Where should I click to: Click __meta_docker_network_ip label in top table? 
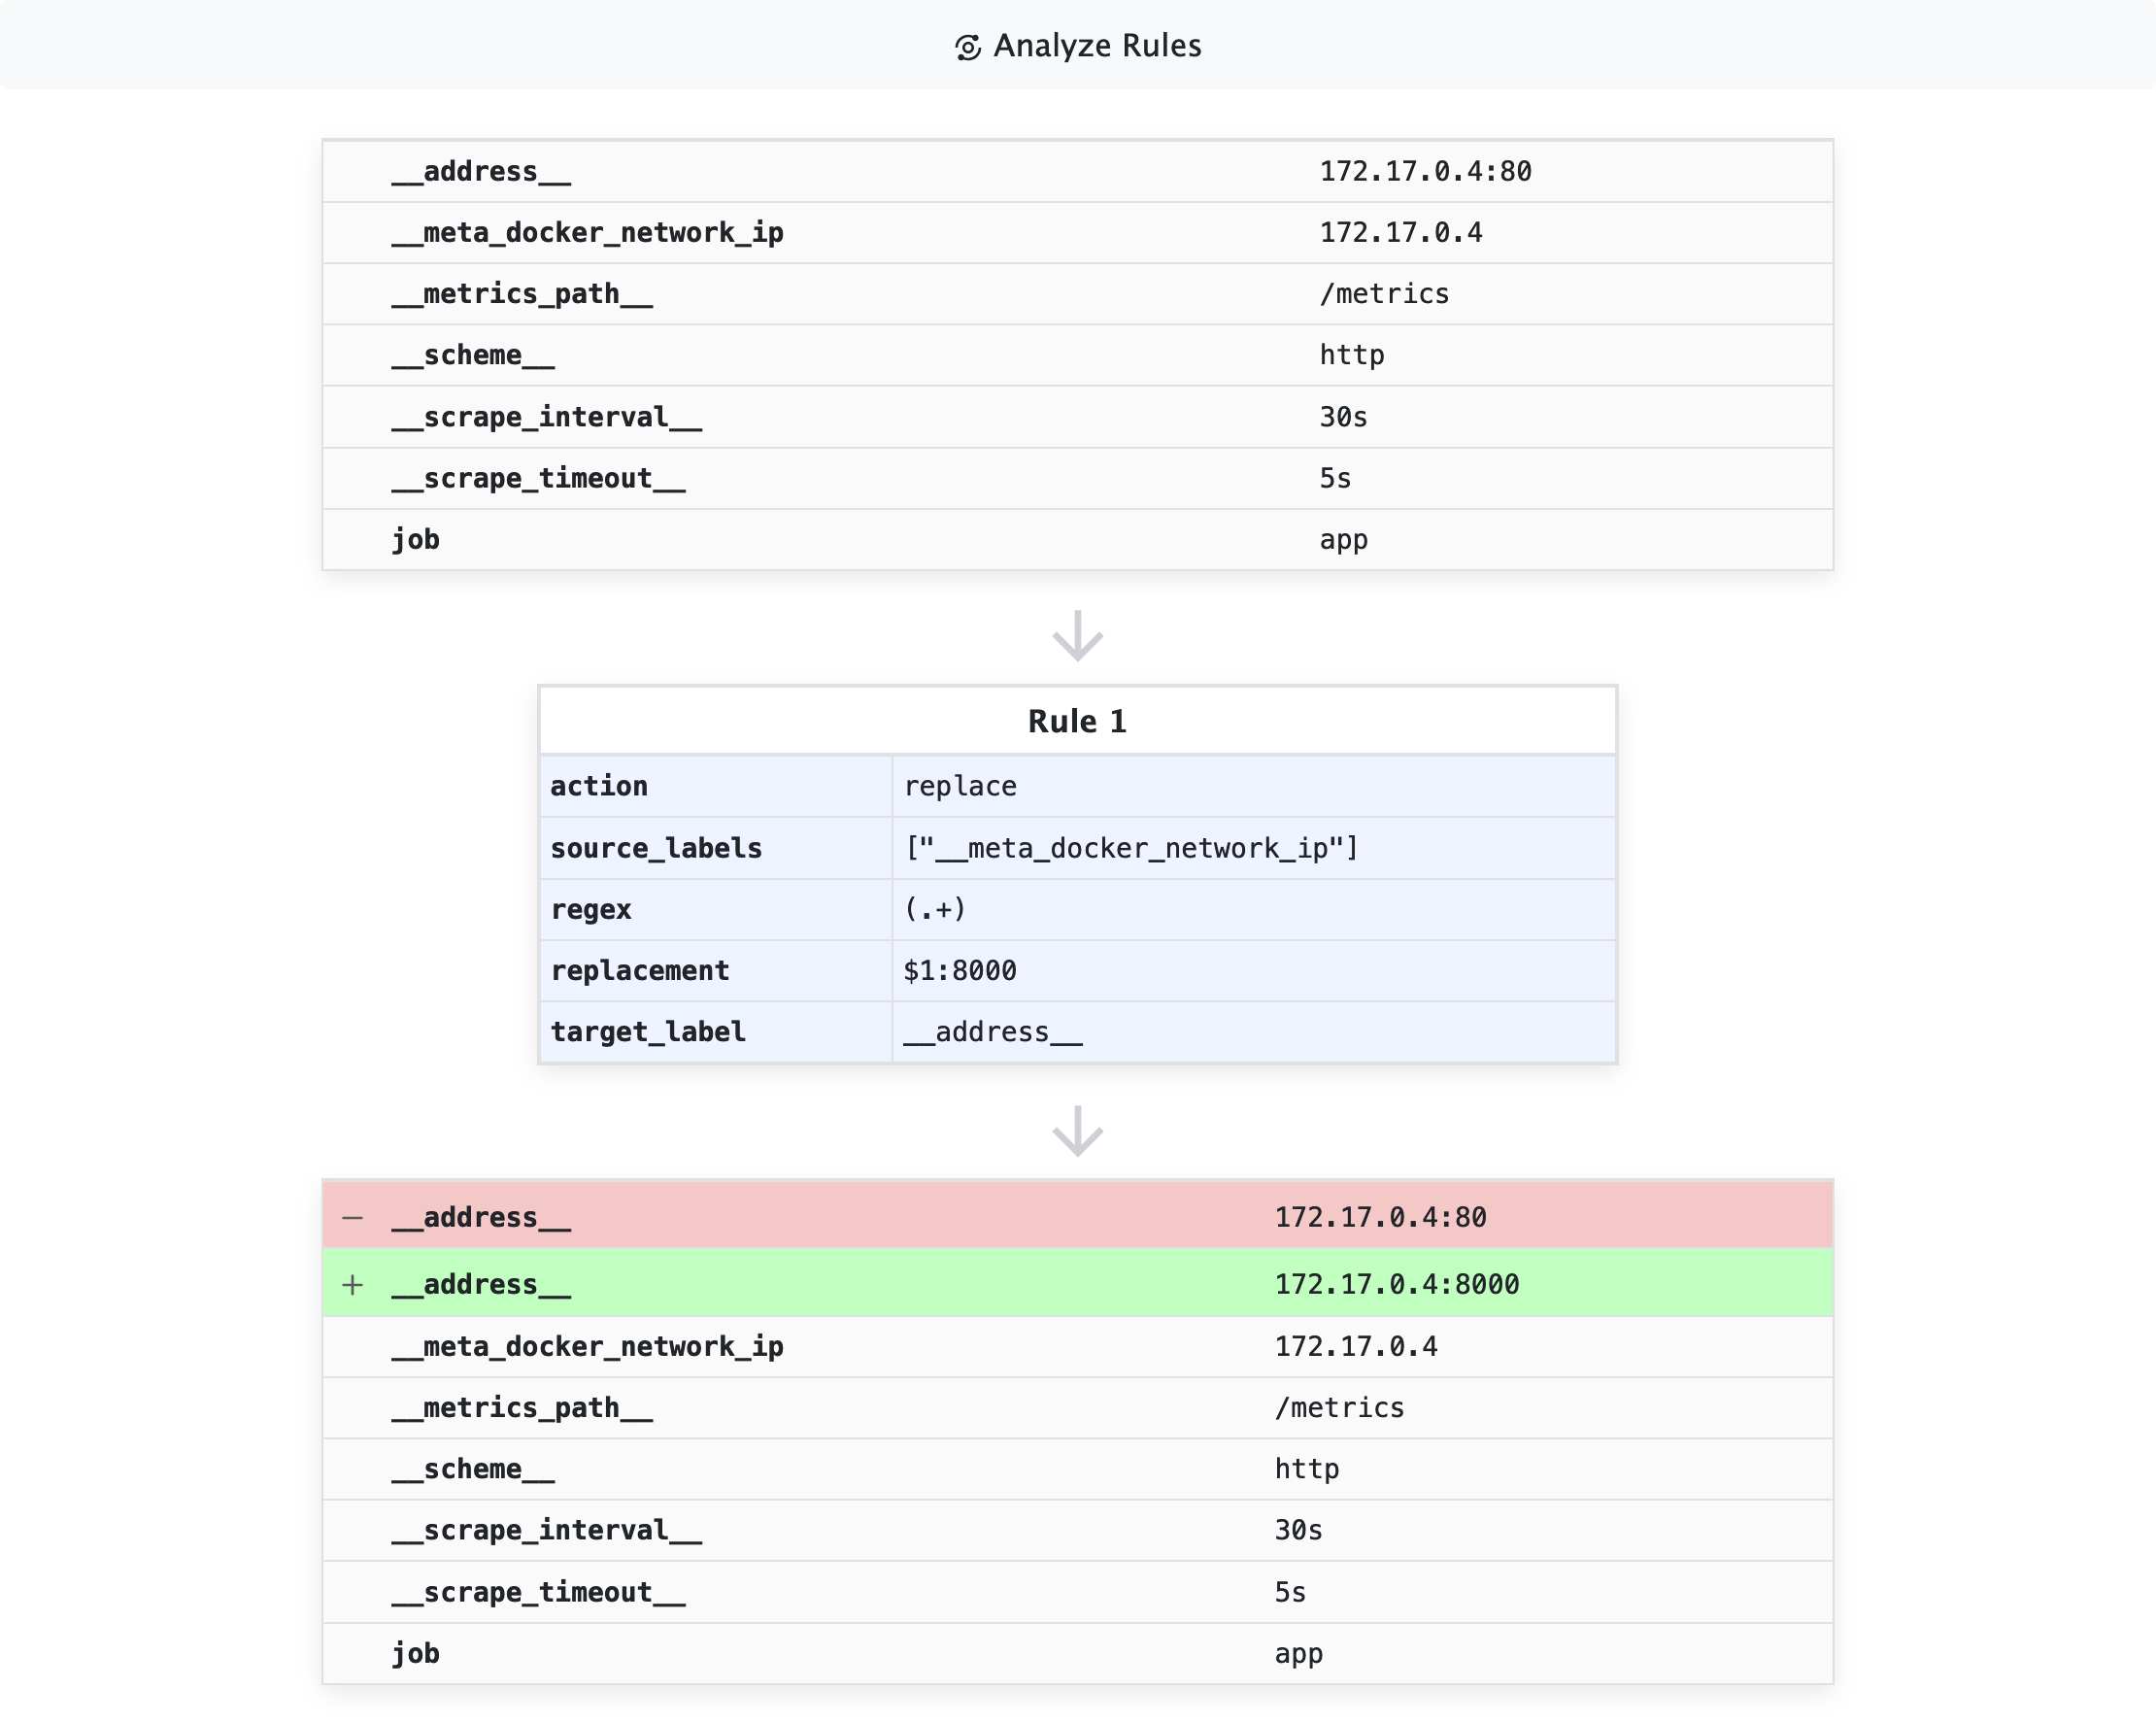point(587,233)
